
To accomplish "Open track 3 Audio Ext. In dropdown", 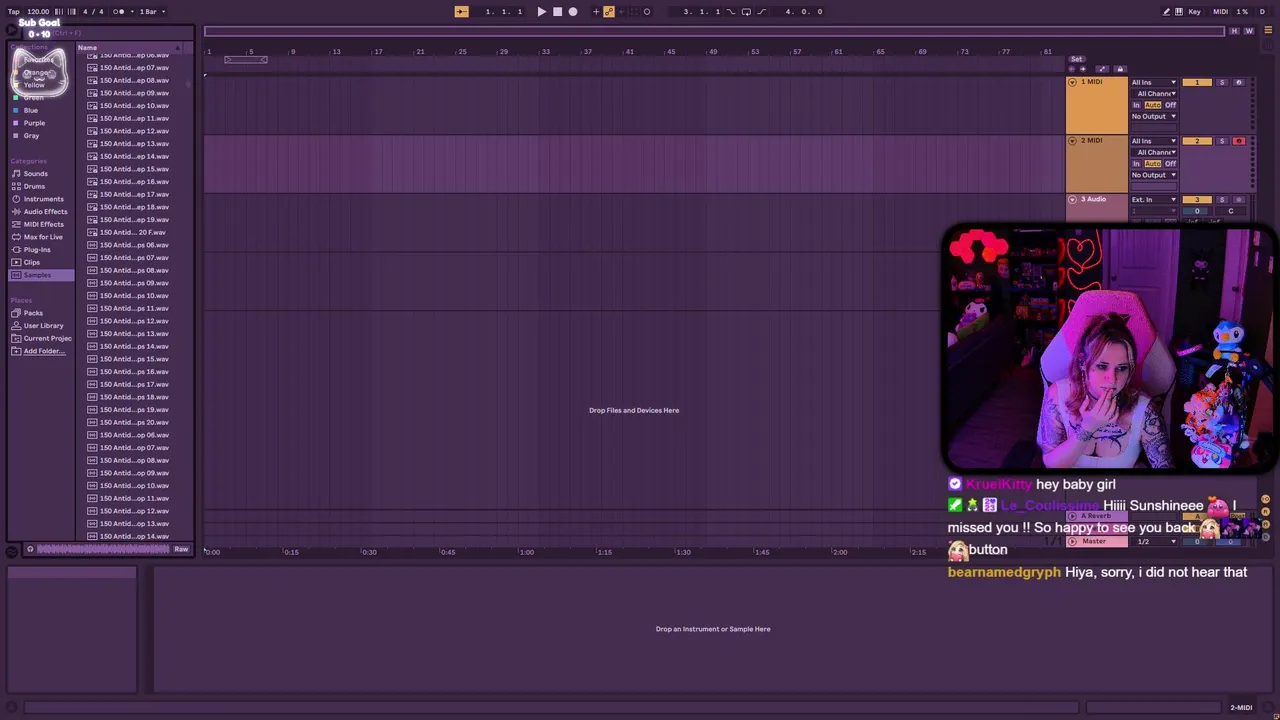I will [x=1154, y=200].
